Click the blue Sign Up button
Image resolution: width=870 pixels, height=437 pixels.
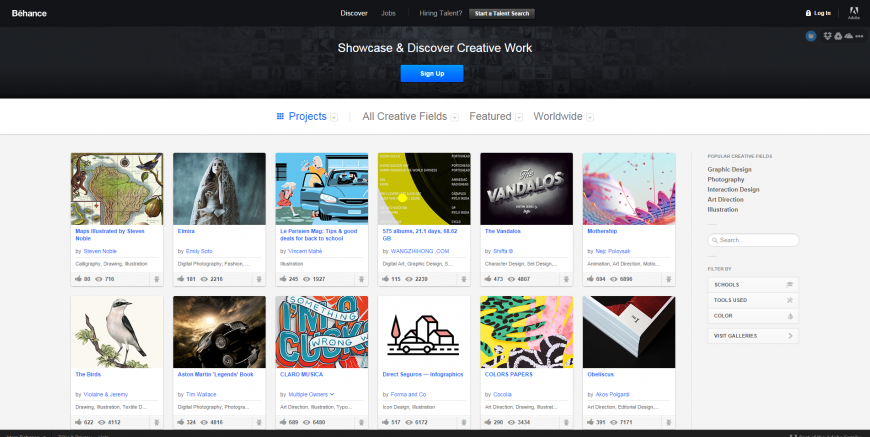click(x=432, y=73)
